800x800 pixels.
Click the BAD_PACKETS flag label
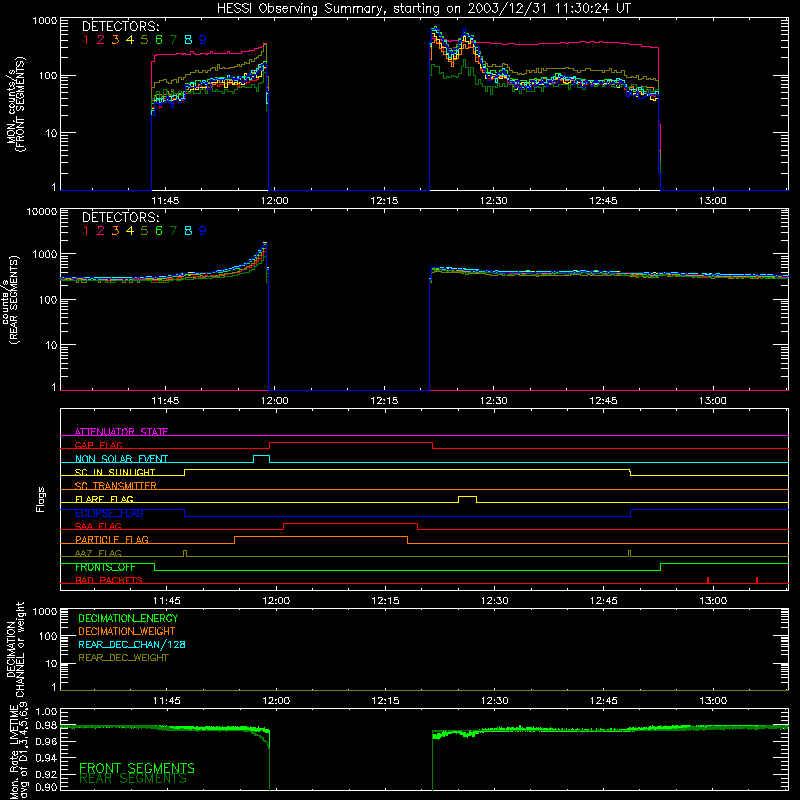tap(109, 581)
